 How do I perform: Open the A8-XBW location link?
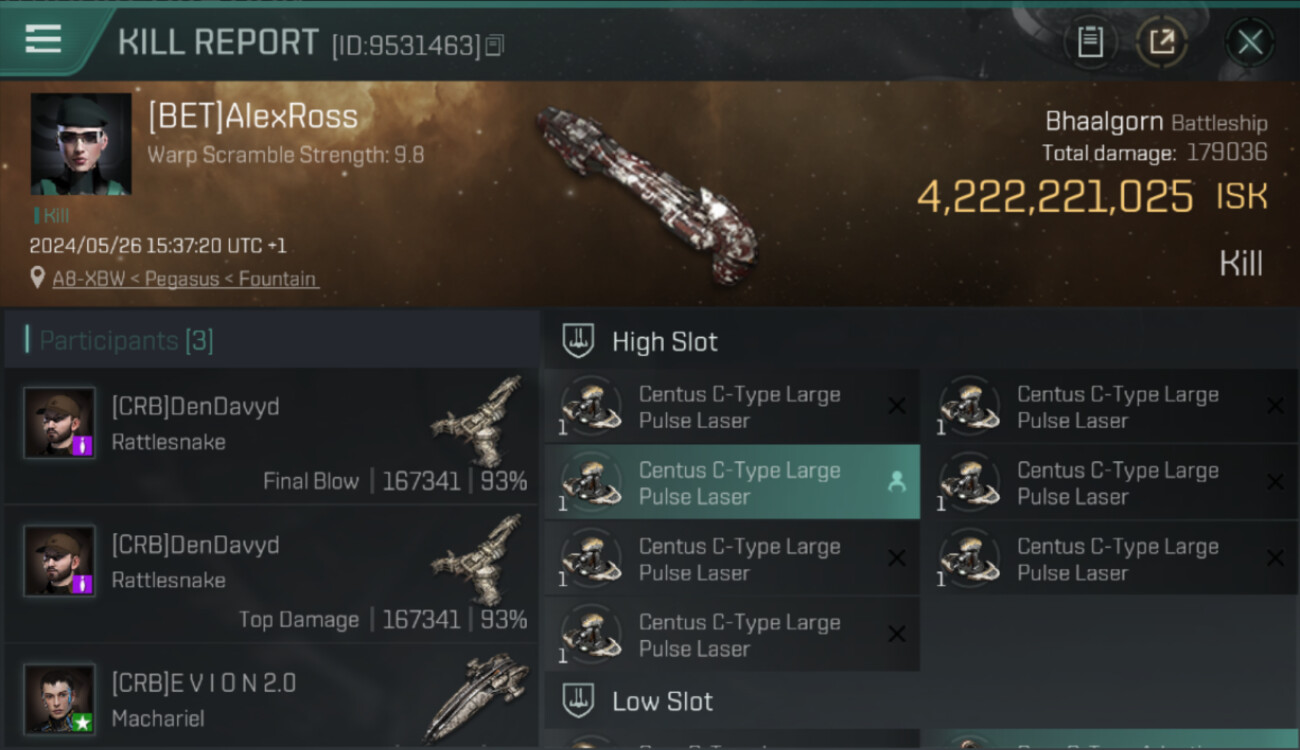tap(185, 279)
